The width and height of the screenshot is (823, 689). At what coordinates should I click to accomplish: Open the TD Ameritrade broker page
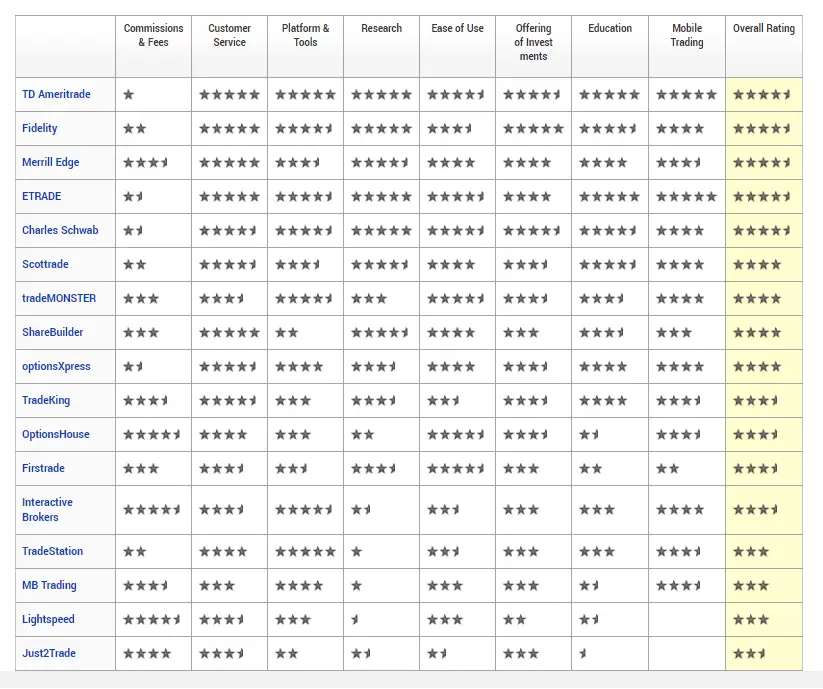[56, 94]
